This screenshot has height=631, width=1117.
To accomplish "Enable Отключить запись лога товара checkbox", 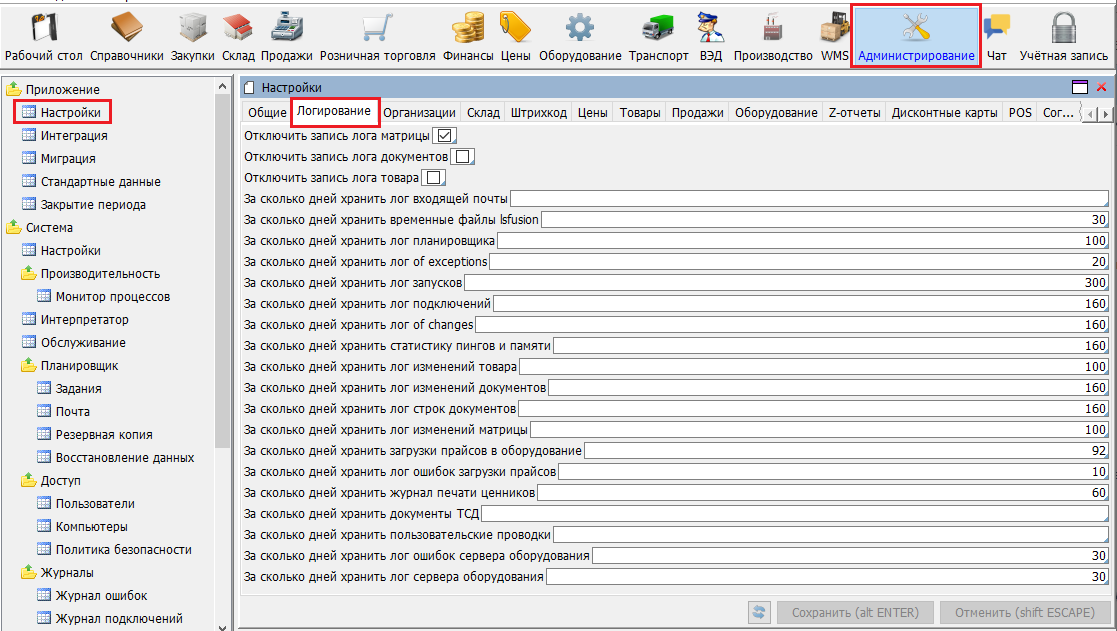I will pyautogui.click(x=432, y=178).
